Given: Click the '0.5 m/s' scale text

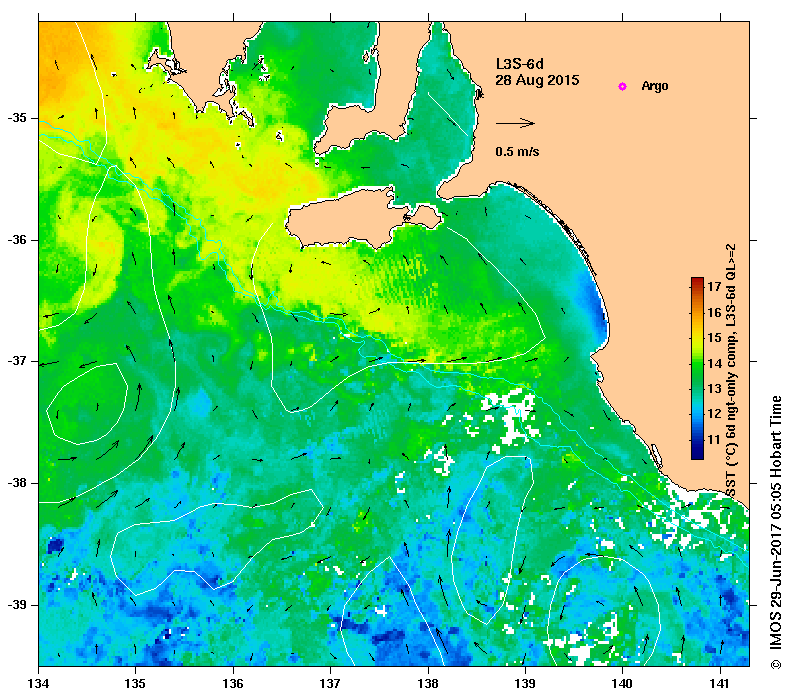Looking at the screenshot, I should [517, 151].
